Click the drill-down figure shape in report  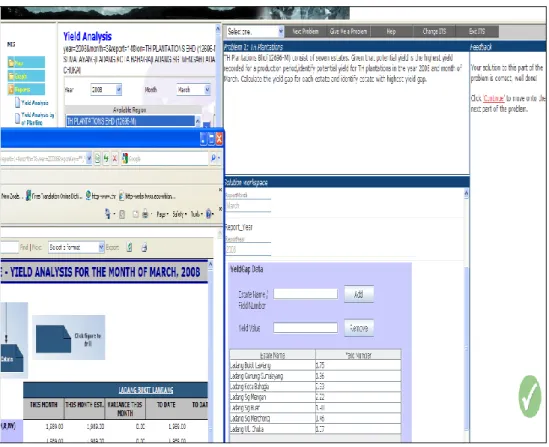click(53, 338)
